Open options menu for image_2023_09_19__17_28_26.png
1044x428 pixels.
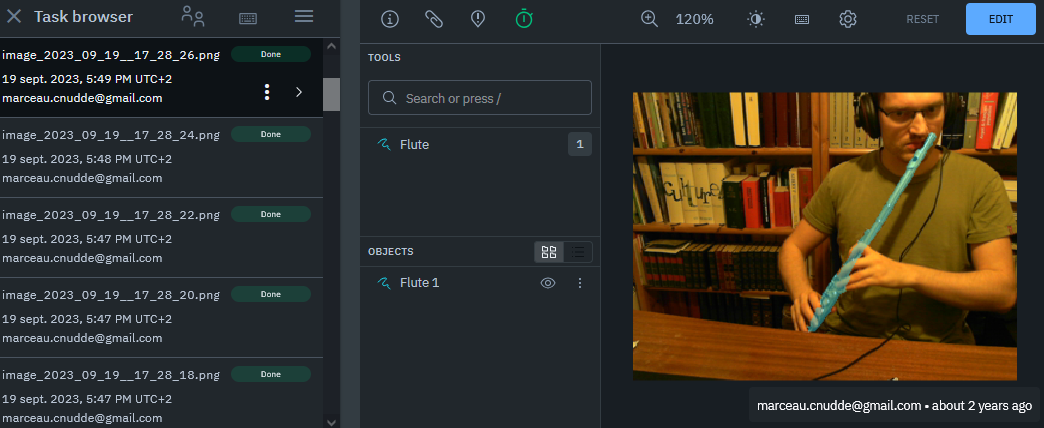[266, 92]
